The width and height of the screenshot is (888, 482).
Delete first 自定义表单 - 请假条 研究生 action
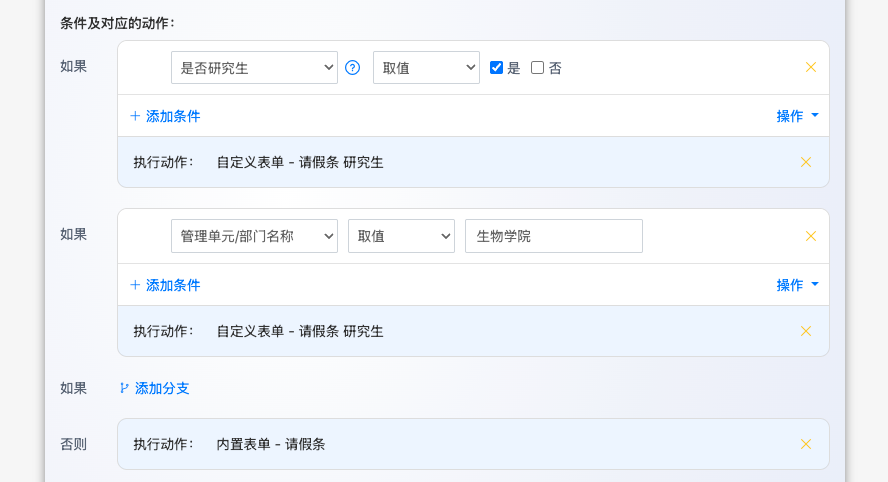[806, 162]
